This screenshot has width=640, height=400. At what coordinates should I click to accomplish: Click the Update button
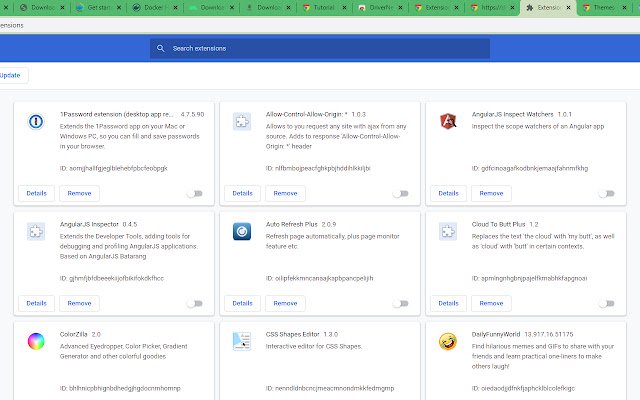pos(12,76)
